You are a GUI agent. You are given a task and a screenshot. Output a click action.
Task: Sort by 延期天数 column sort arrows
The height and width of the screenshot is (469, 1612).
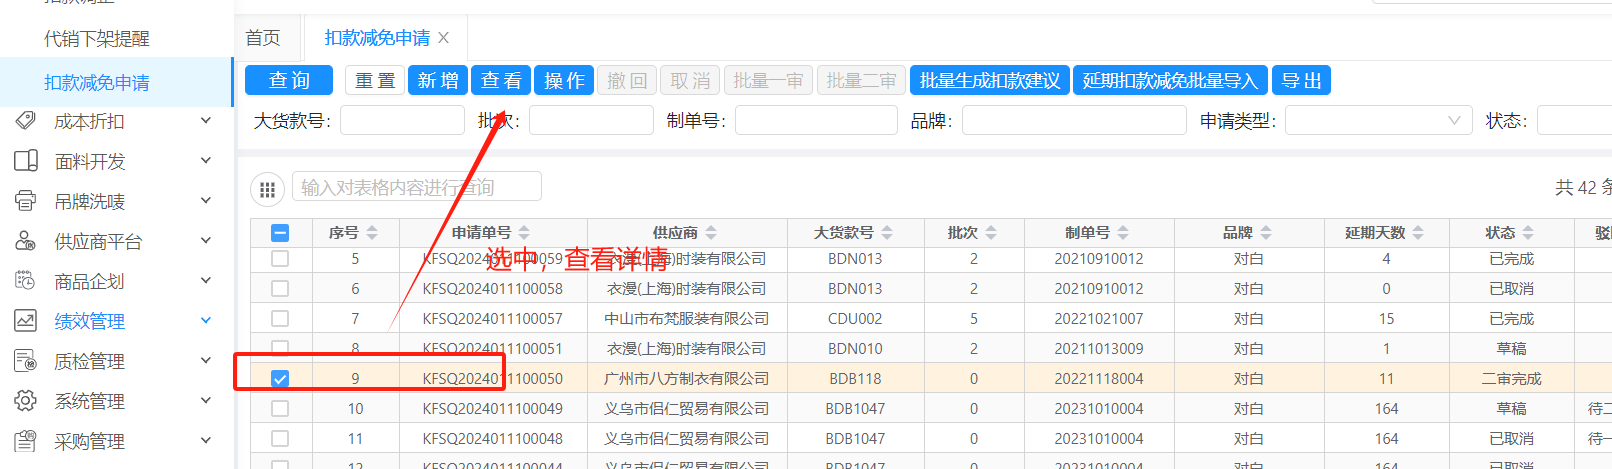click(1418, 233)
